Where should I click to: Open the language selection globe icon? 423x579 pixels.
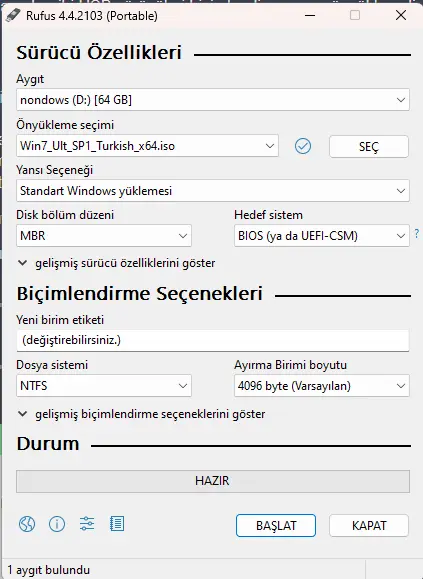[x=27, y=524]
